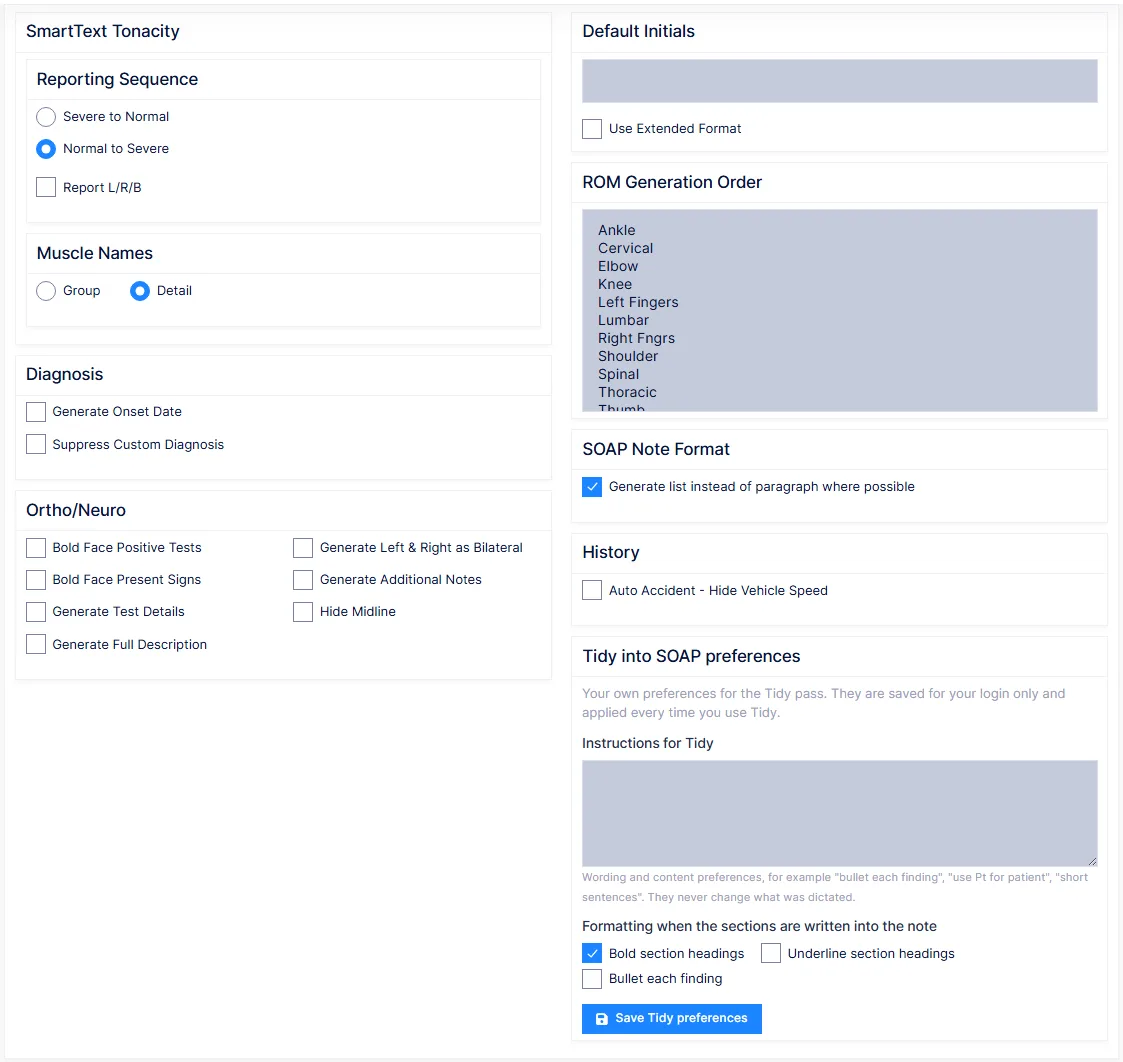
Task: Choose Detail muscle names option
Action: click(140, 291)
